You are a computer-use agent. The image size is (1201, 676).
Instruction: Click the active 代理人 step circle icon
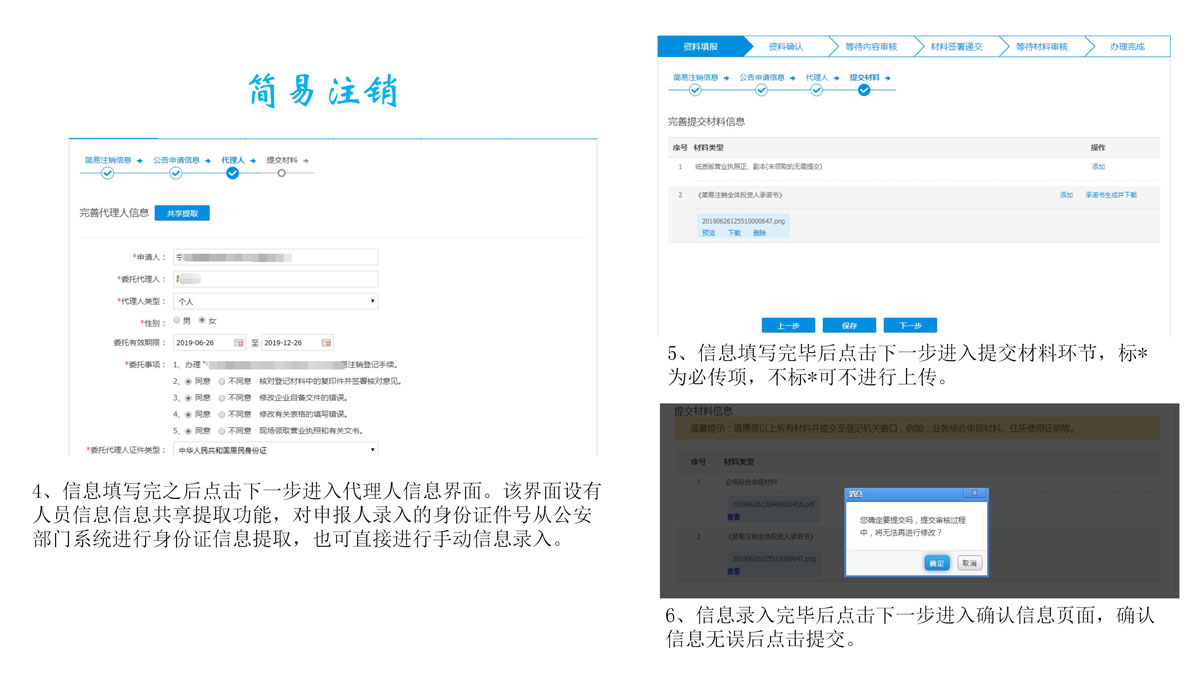[x=233, y=173]
